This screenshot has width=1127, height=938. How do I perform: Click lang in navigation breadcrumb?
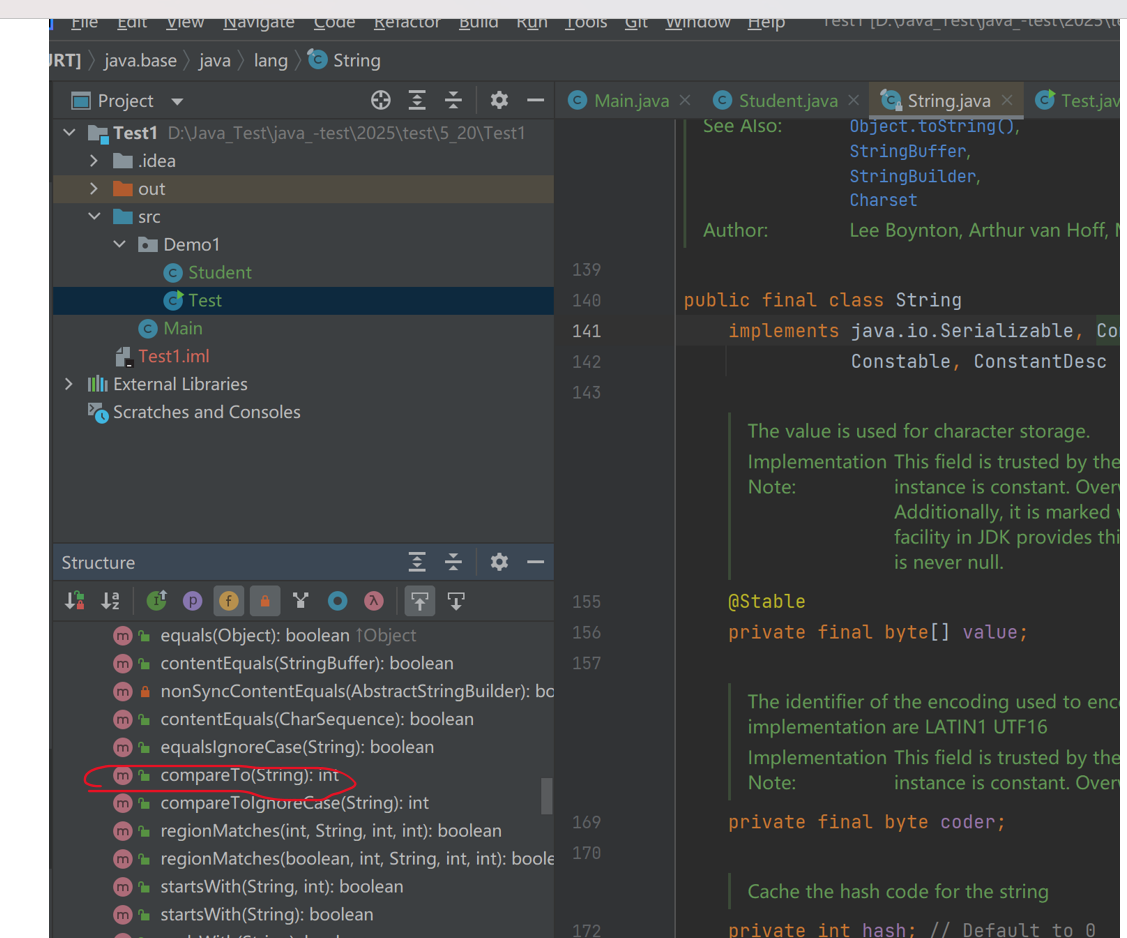[x=270, y=61]
